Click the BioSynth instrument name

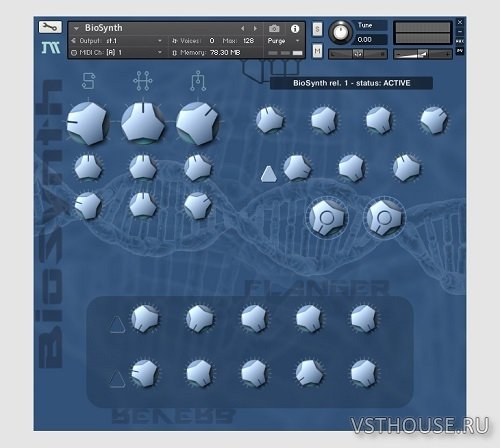[104, 28]
